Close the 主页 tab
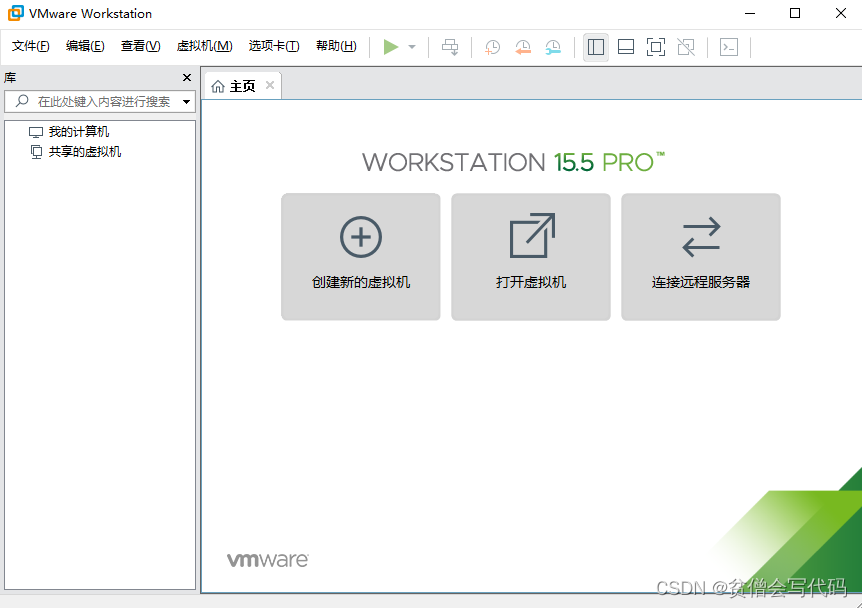Viewport: 862px width, 608px height. tap(270, 85)
